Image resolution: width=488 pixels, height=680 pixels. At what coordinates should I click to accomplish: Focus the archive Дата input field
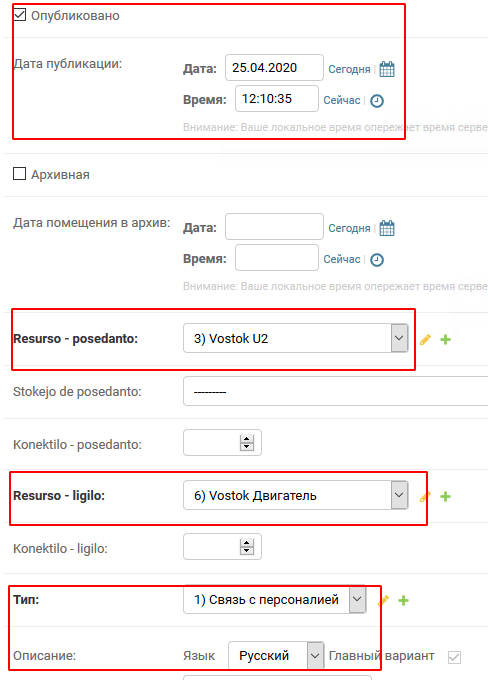coord(274,226)
